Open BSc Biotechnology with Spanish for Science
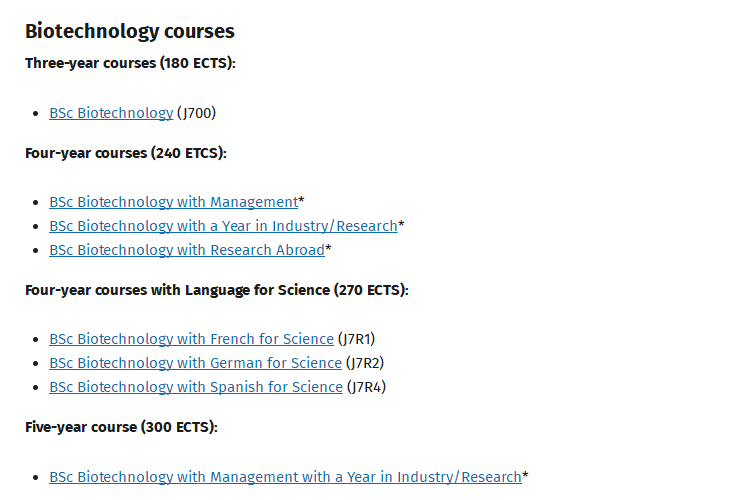Screen dimensions: 748x500 (x=196, y=387)
